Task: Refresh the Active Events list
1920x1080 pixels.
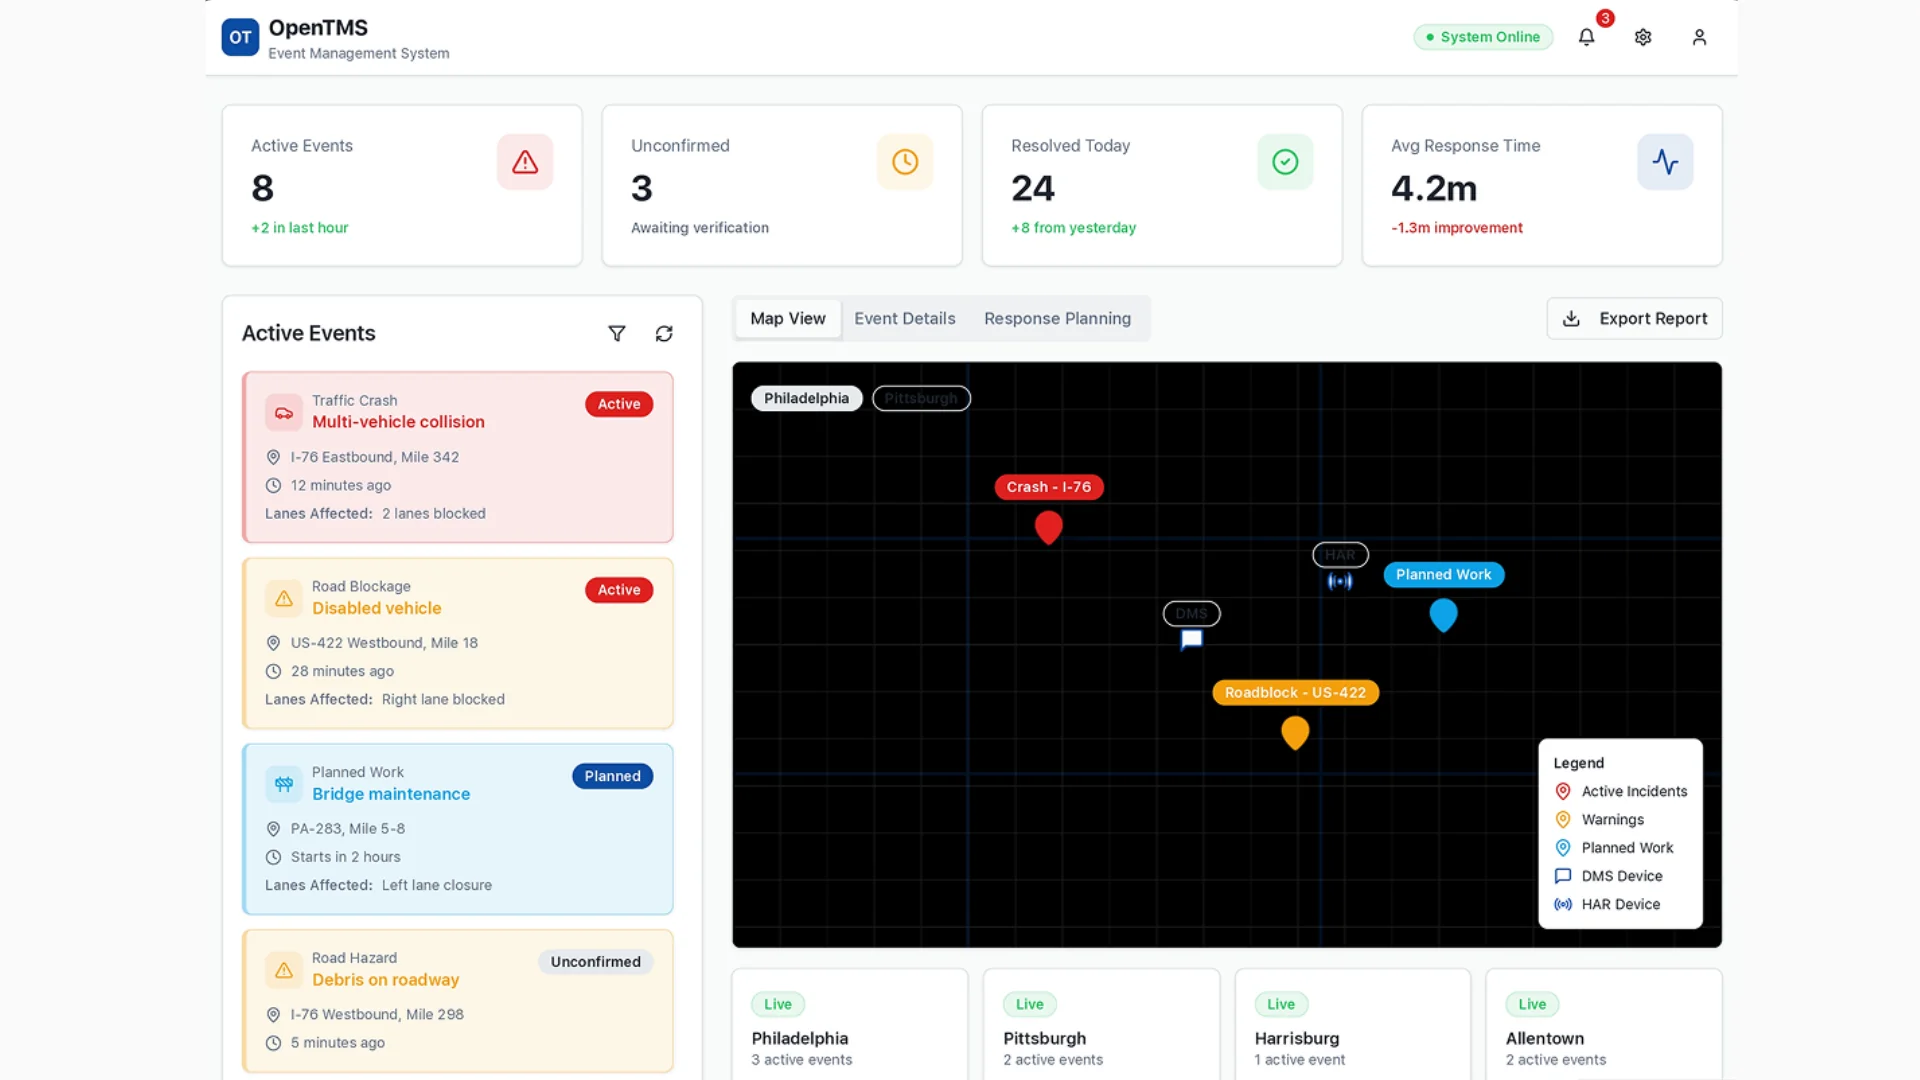Action: pos(664,333)
